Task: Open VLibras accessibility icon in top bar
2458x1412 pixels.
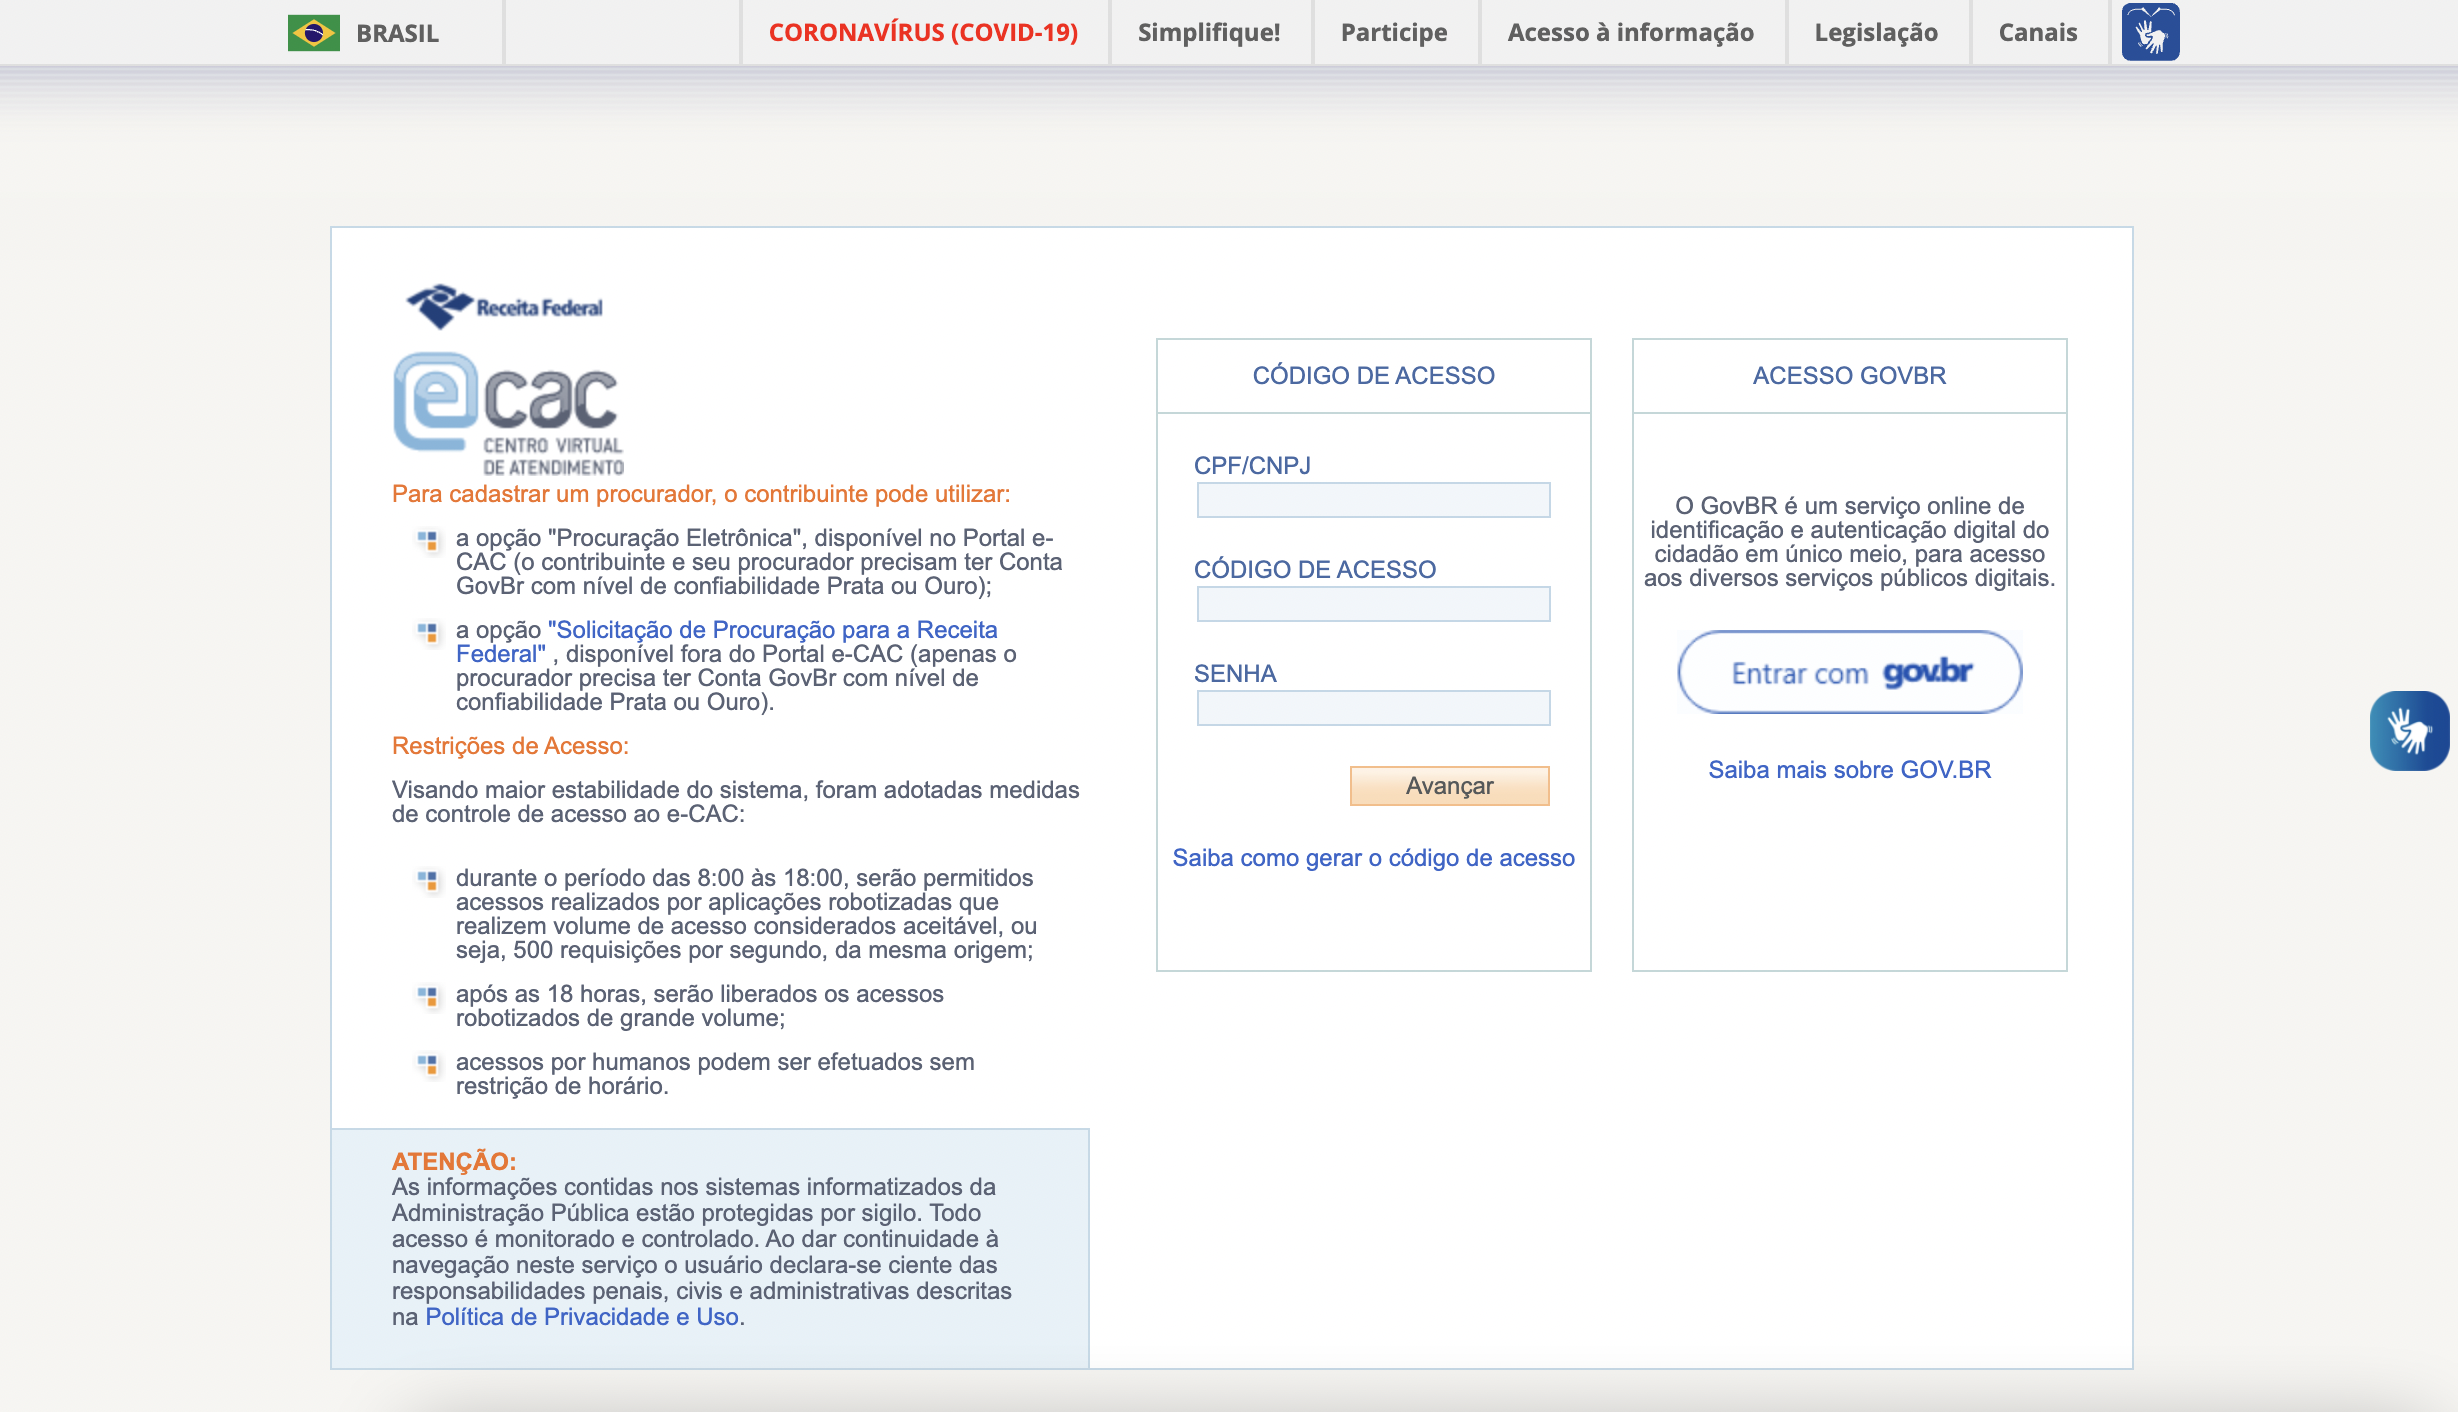Action: click(2150, 33)
